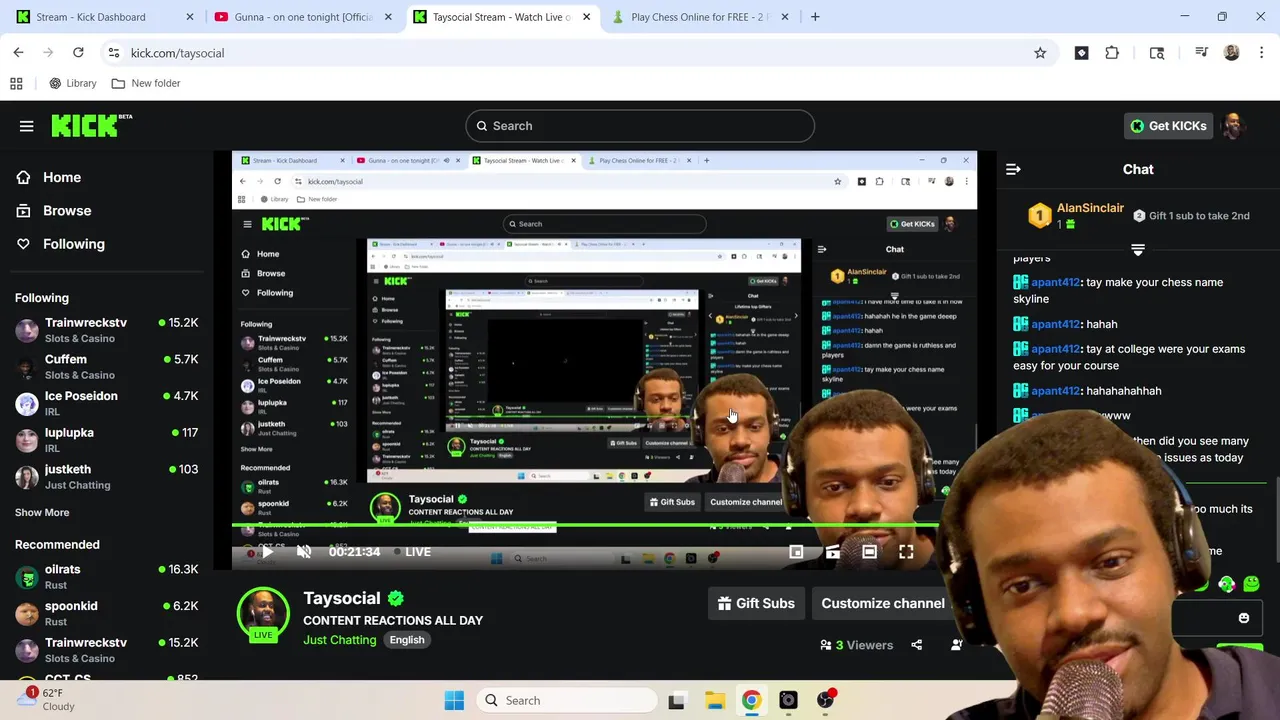Enable mini player mode icon
The height and width of the screenshot is (720, 1280).
pos(796,552)
